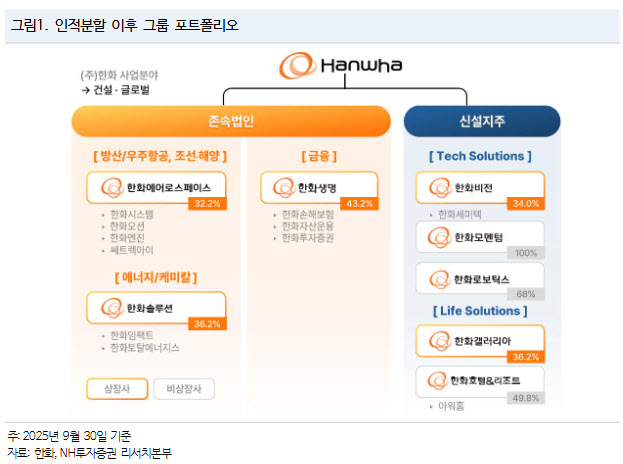Screen dimensions: 623x464
Task: Select the 비상장사 legend button
Action: (183, 387)
